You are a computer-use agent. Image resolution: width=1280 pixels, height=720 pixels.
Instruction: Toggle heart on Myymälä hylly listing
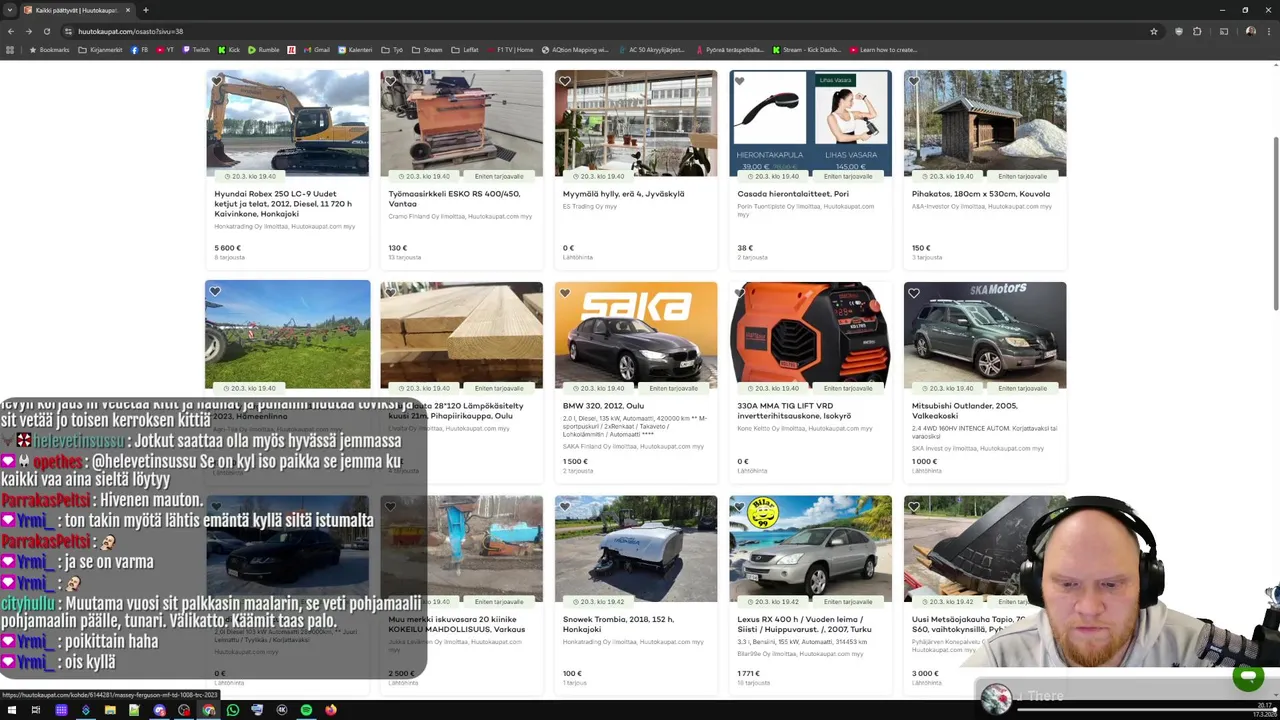(565, 81)
